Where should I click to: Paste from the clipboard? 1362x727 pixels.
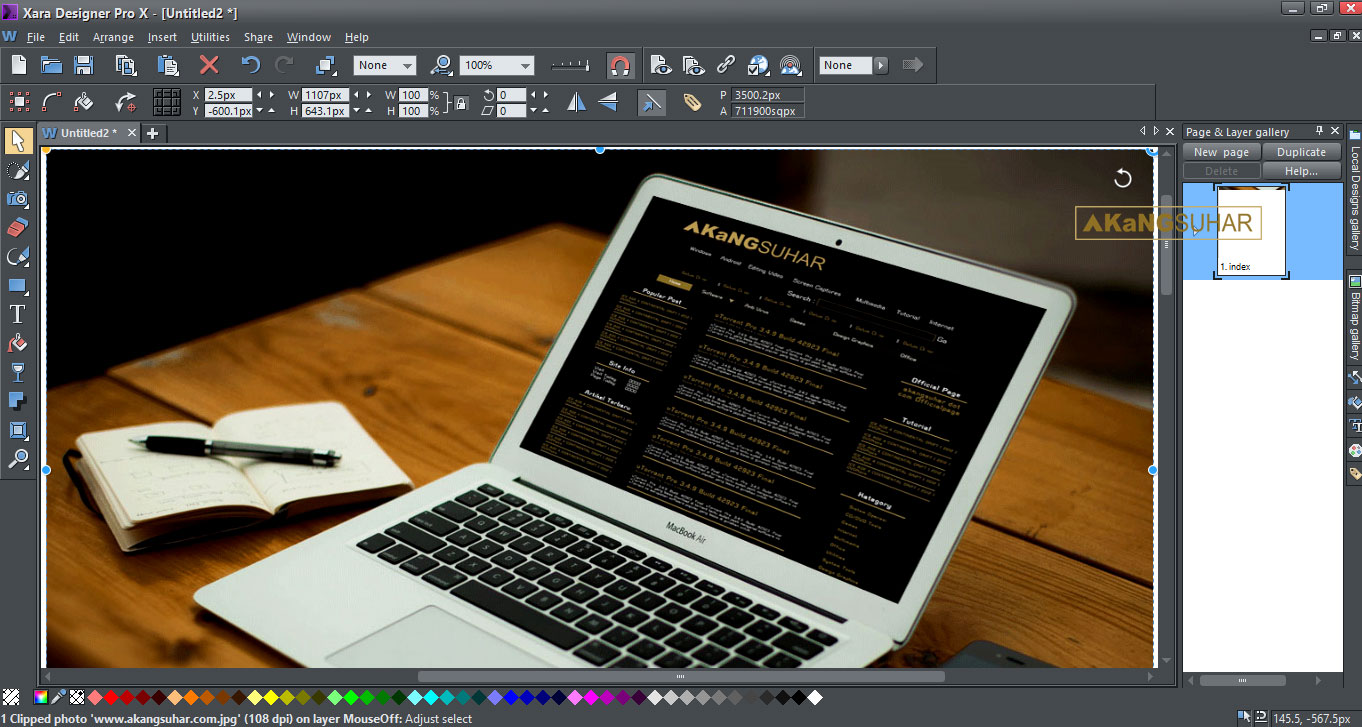pos(167,65)
